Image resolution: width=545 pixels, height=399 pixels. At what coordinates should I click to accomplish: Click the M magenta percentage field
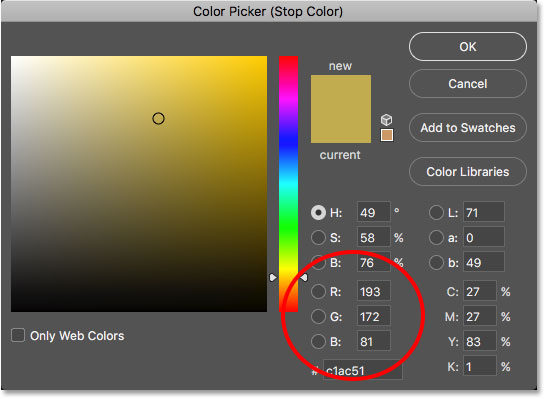(479, 316)
